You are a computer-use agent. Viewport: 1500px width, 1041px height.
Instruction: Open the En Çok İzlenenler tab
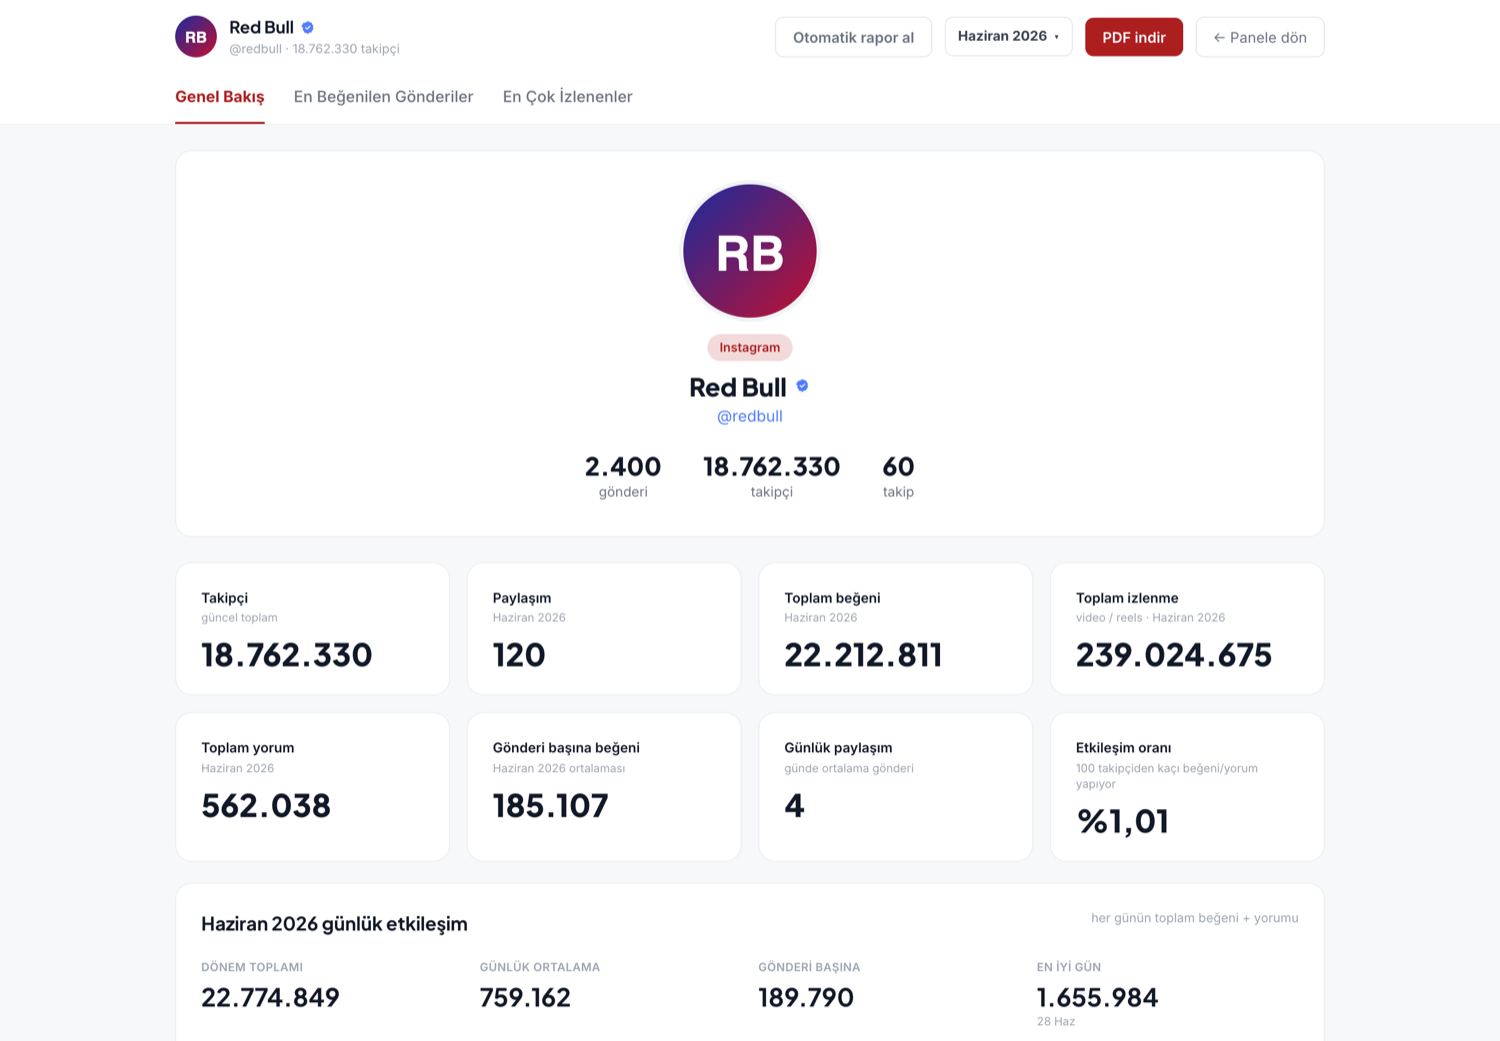(567, 97)
